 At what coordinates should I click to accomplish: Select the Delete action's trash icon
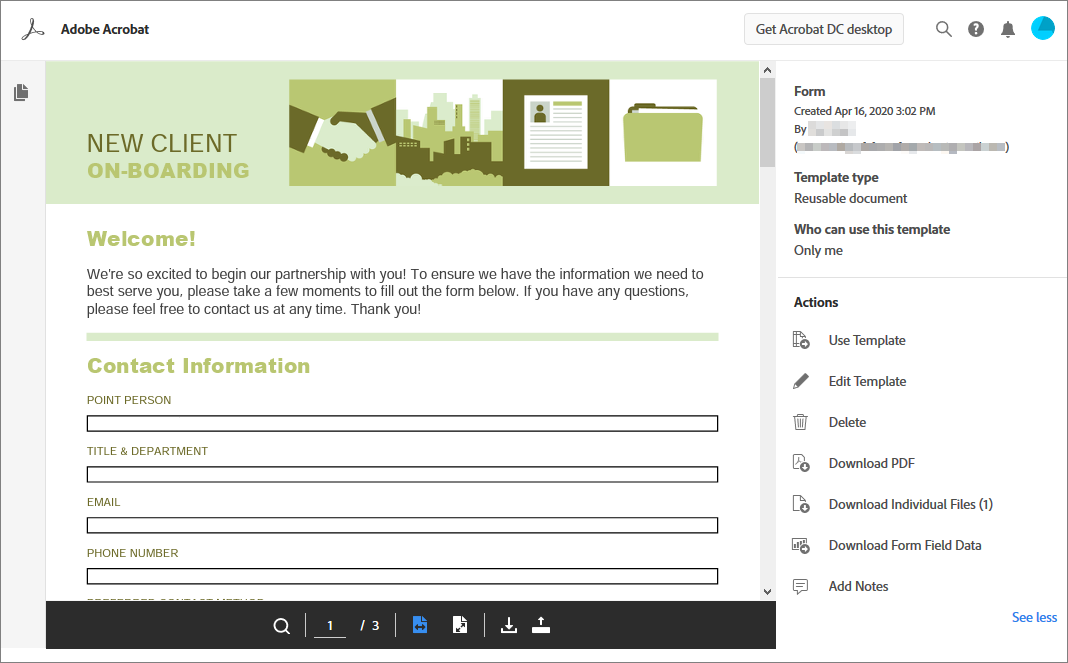coord(800,422)
